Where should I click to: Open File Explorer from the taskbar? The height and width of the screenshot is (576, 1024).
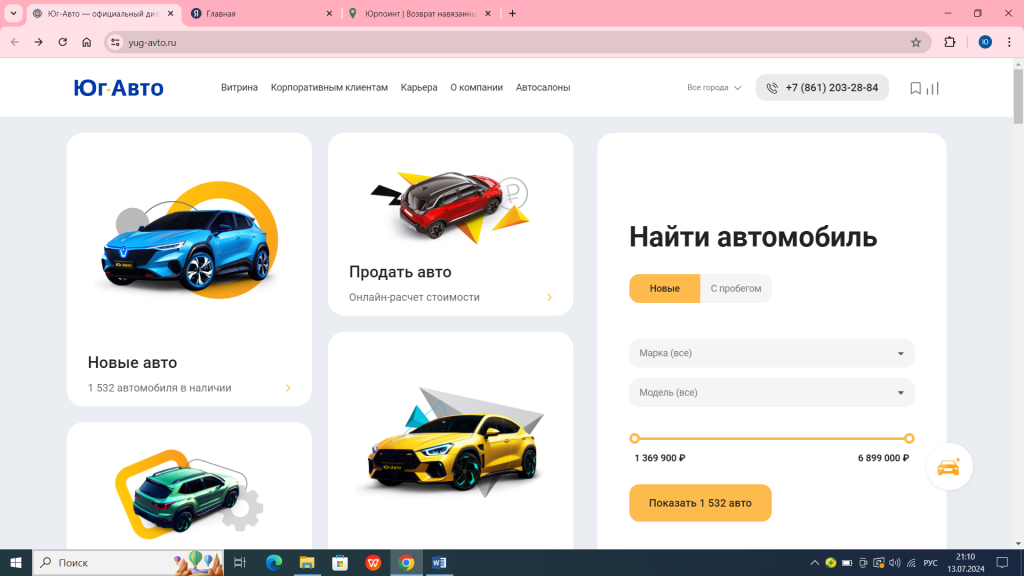tap(307, 562)
